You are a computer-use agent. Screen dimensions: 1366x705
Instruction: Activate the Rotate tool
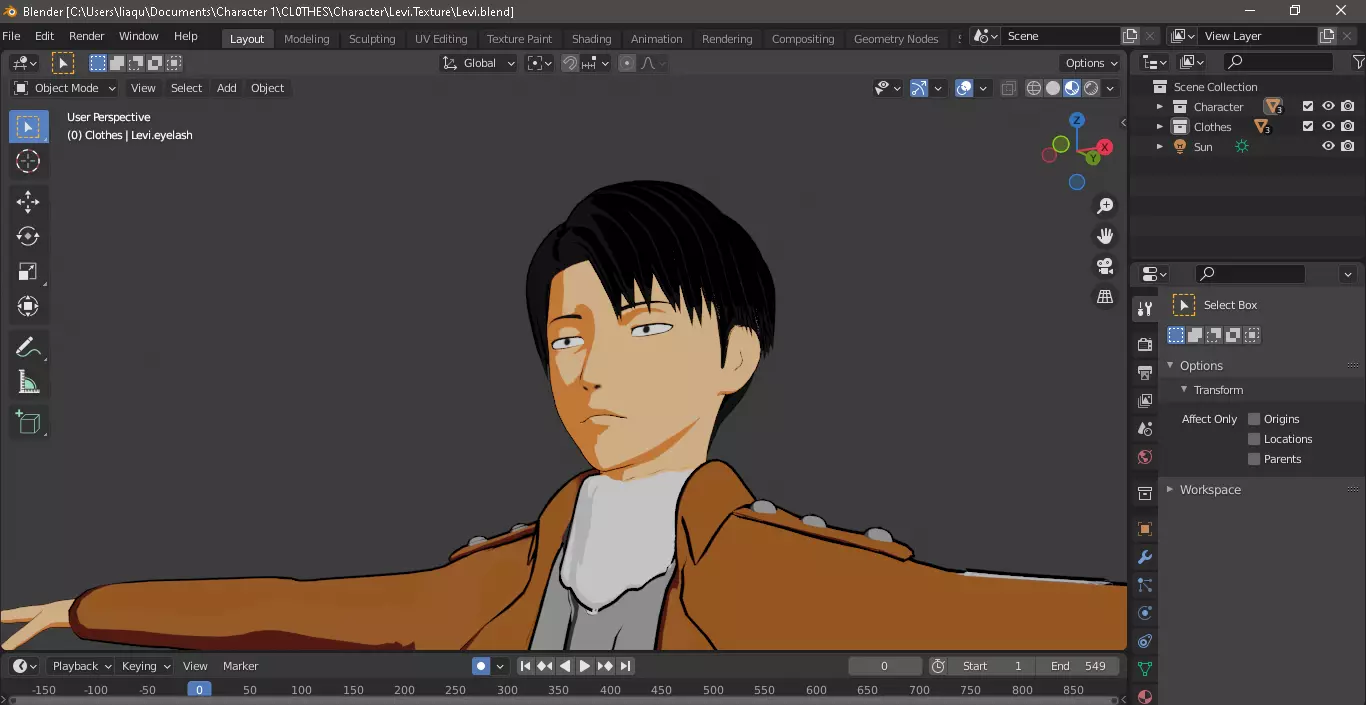(28, 237)
